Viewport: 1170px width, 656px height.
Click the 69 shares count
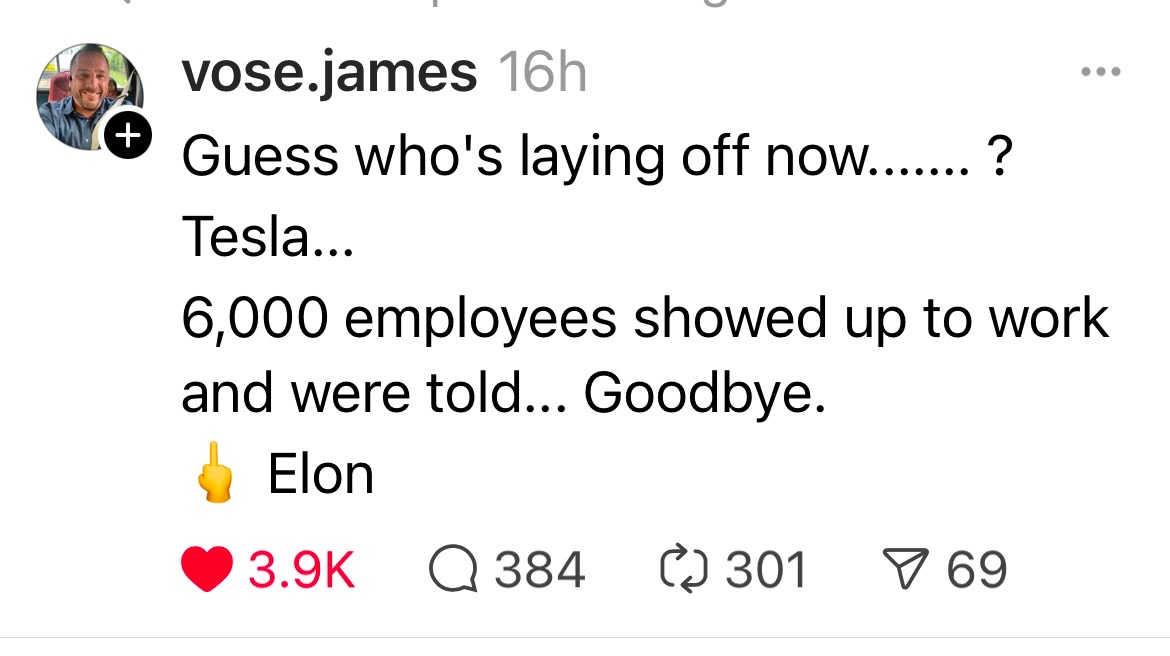tap(977, 570)
